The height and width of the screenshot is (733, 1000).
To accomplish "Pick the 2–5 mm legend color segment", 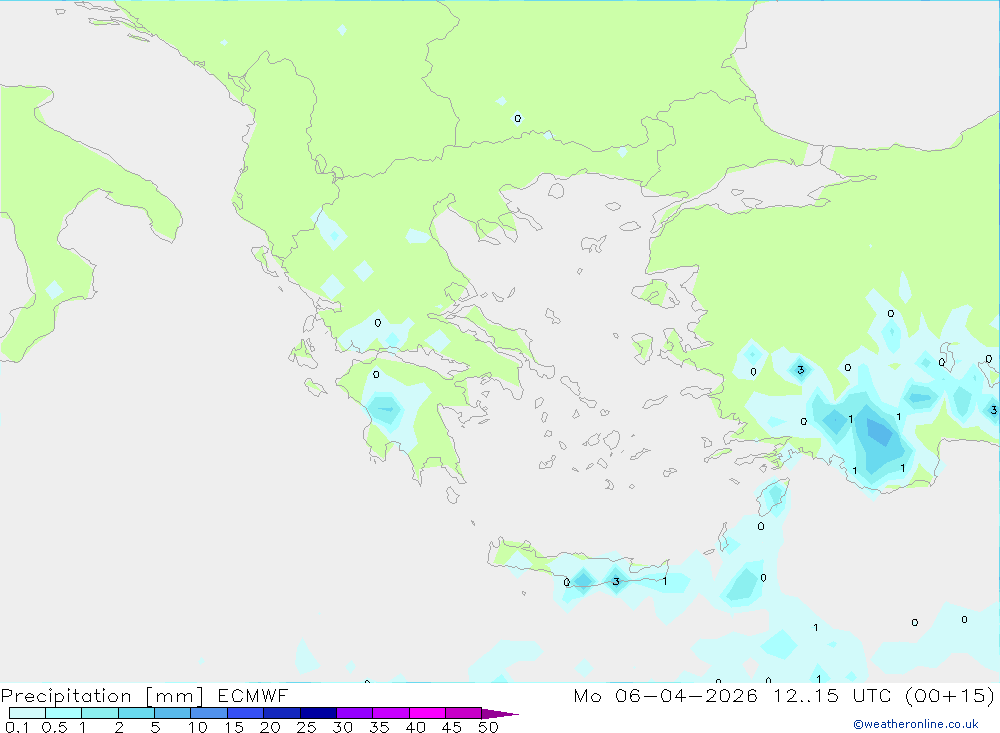I will tap(136, 713).
